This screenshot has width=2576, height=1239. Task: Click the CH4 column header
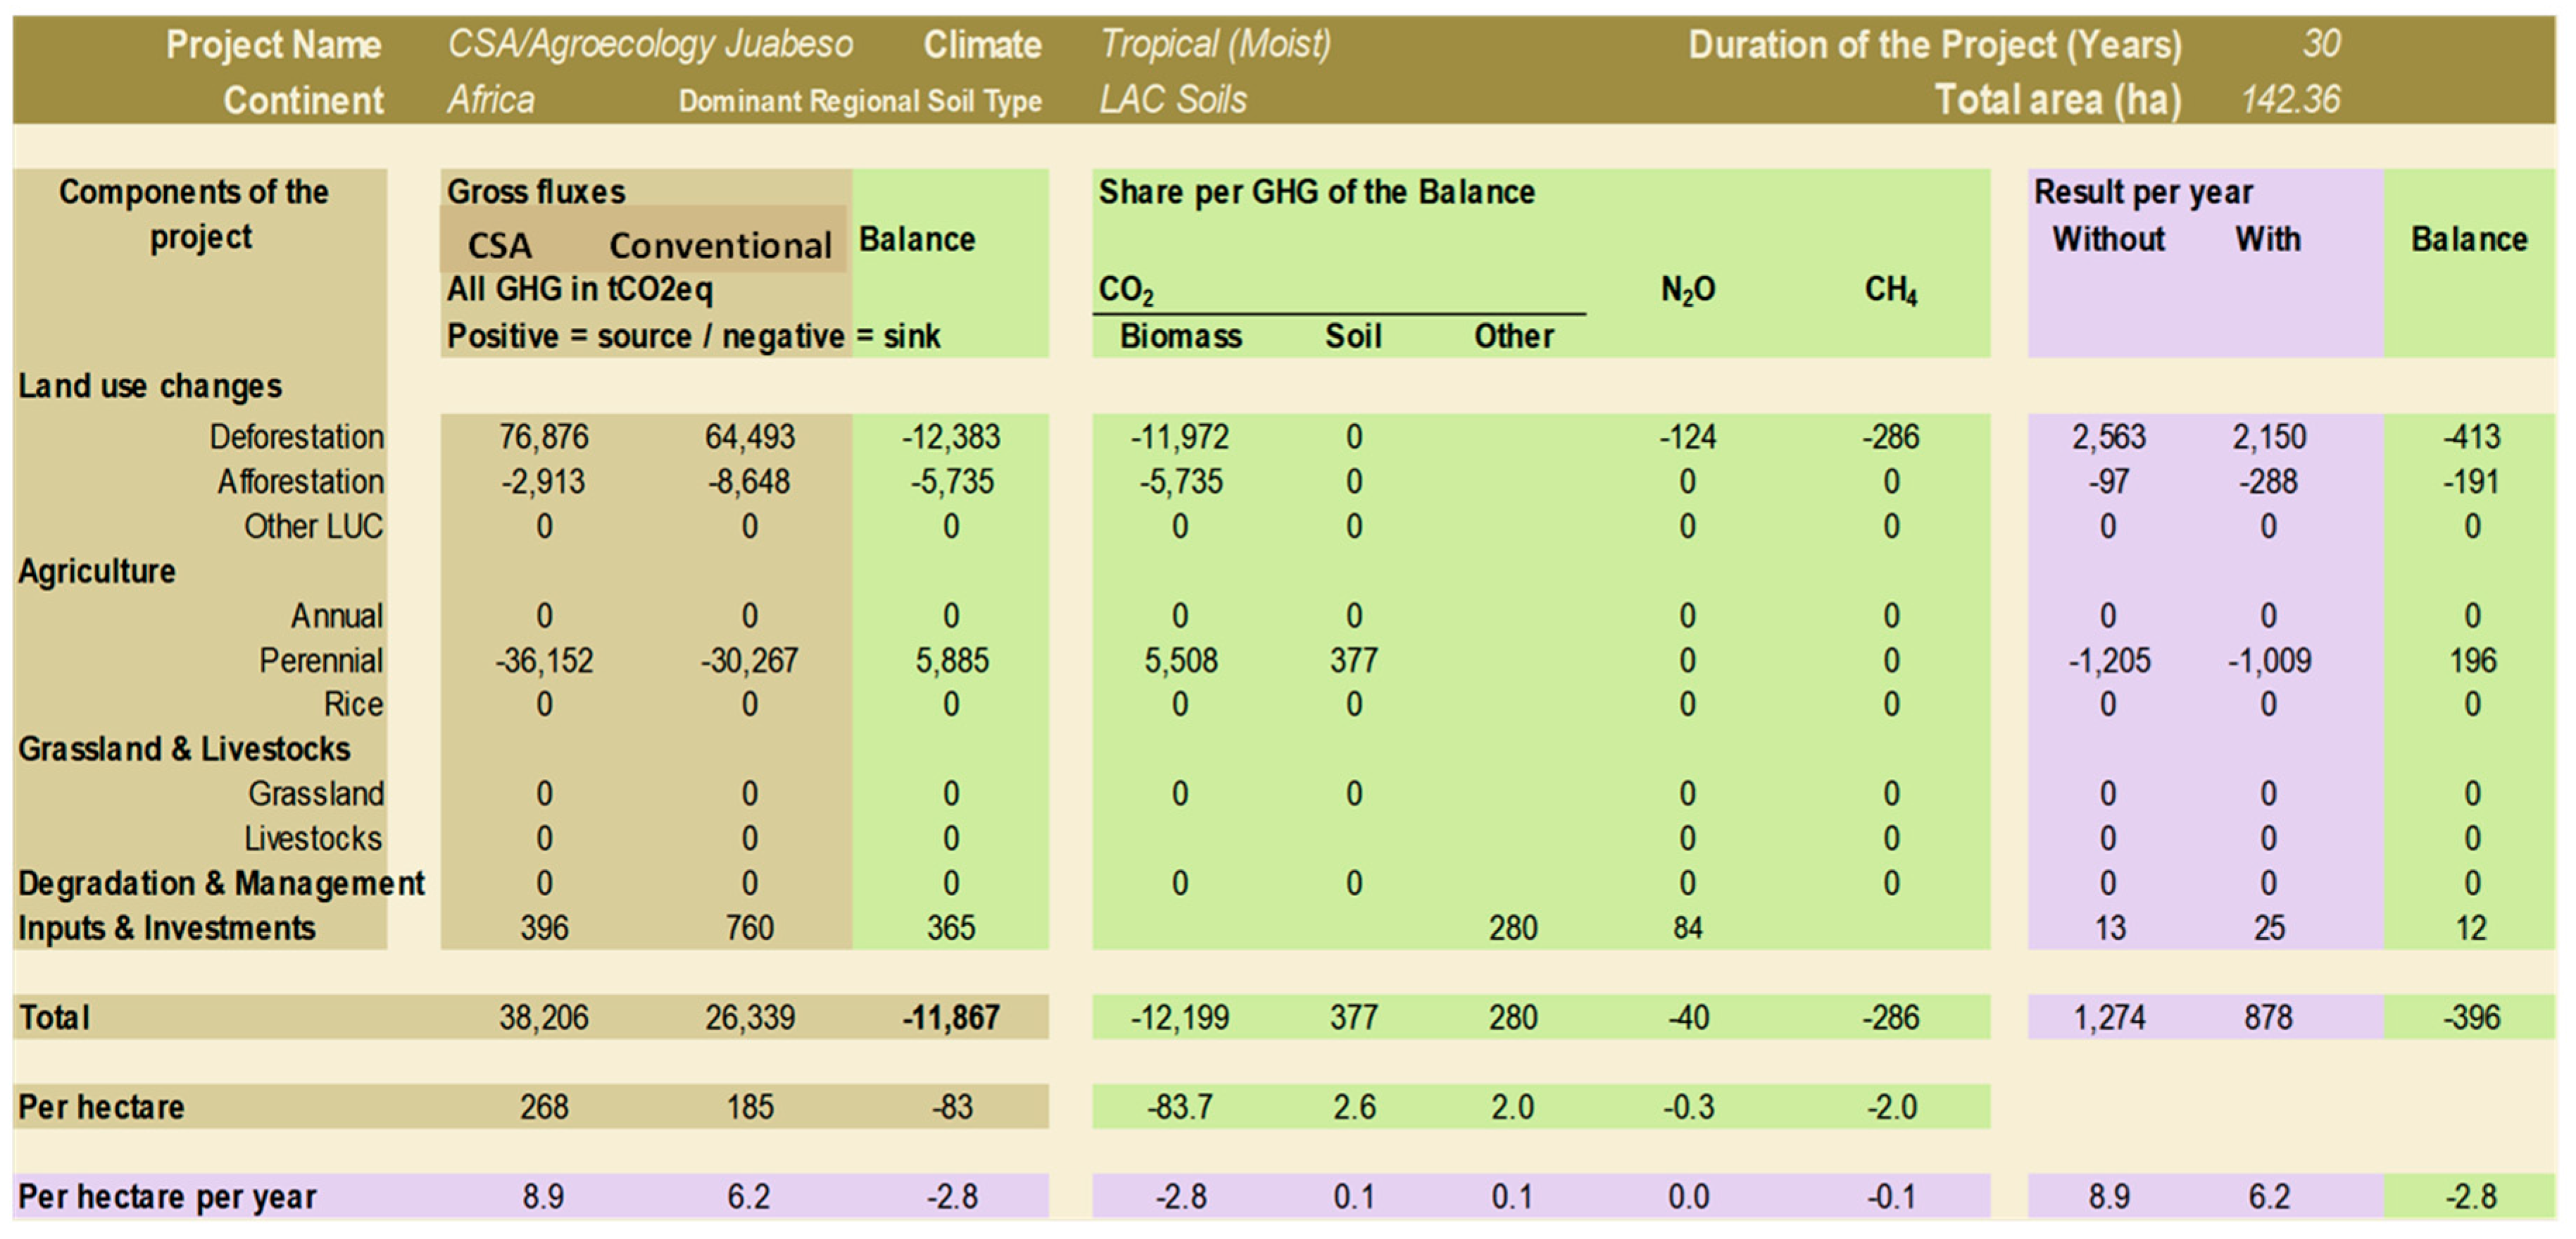(1890, 290)
